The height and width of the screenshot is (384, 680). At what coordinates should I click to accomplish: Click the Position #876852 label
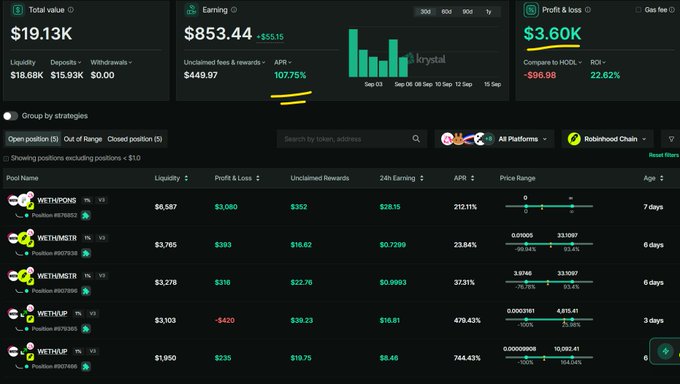(54, 215)
